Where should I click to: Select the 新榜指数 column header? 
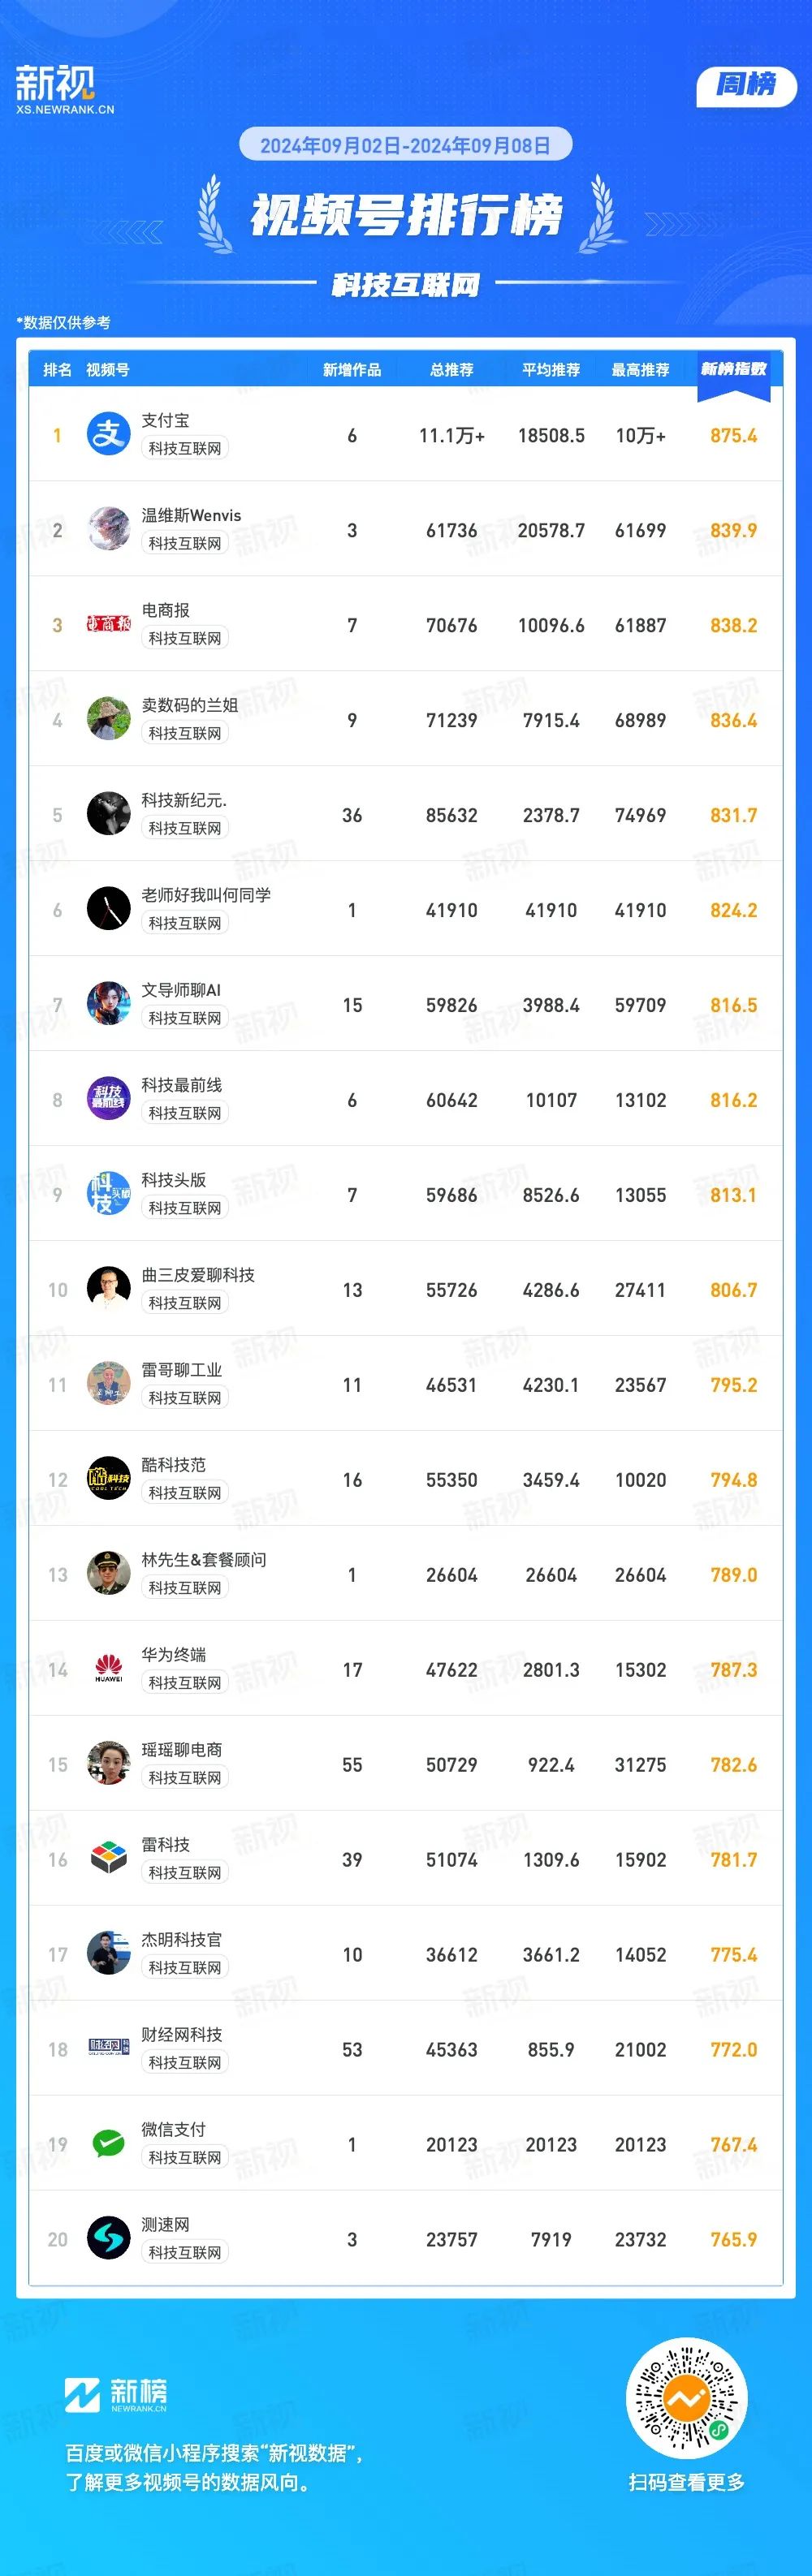click(x=733, y=369)
